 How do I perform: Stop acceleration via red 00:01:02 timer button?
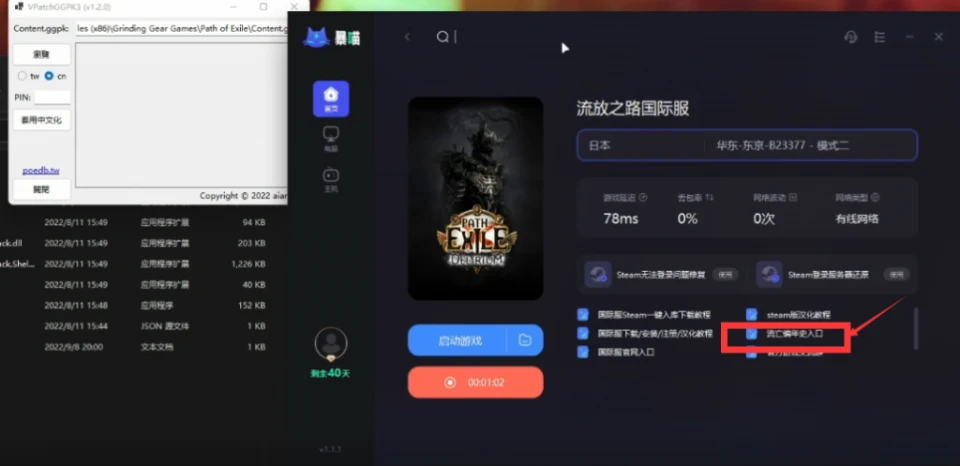click(x=476, y=383)
